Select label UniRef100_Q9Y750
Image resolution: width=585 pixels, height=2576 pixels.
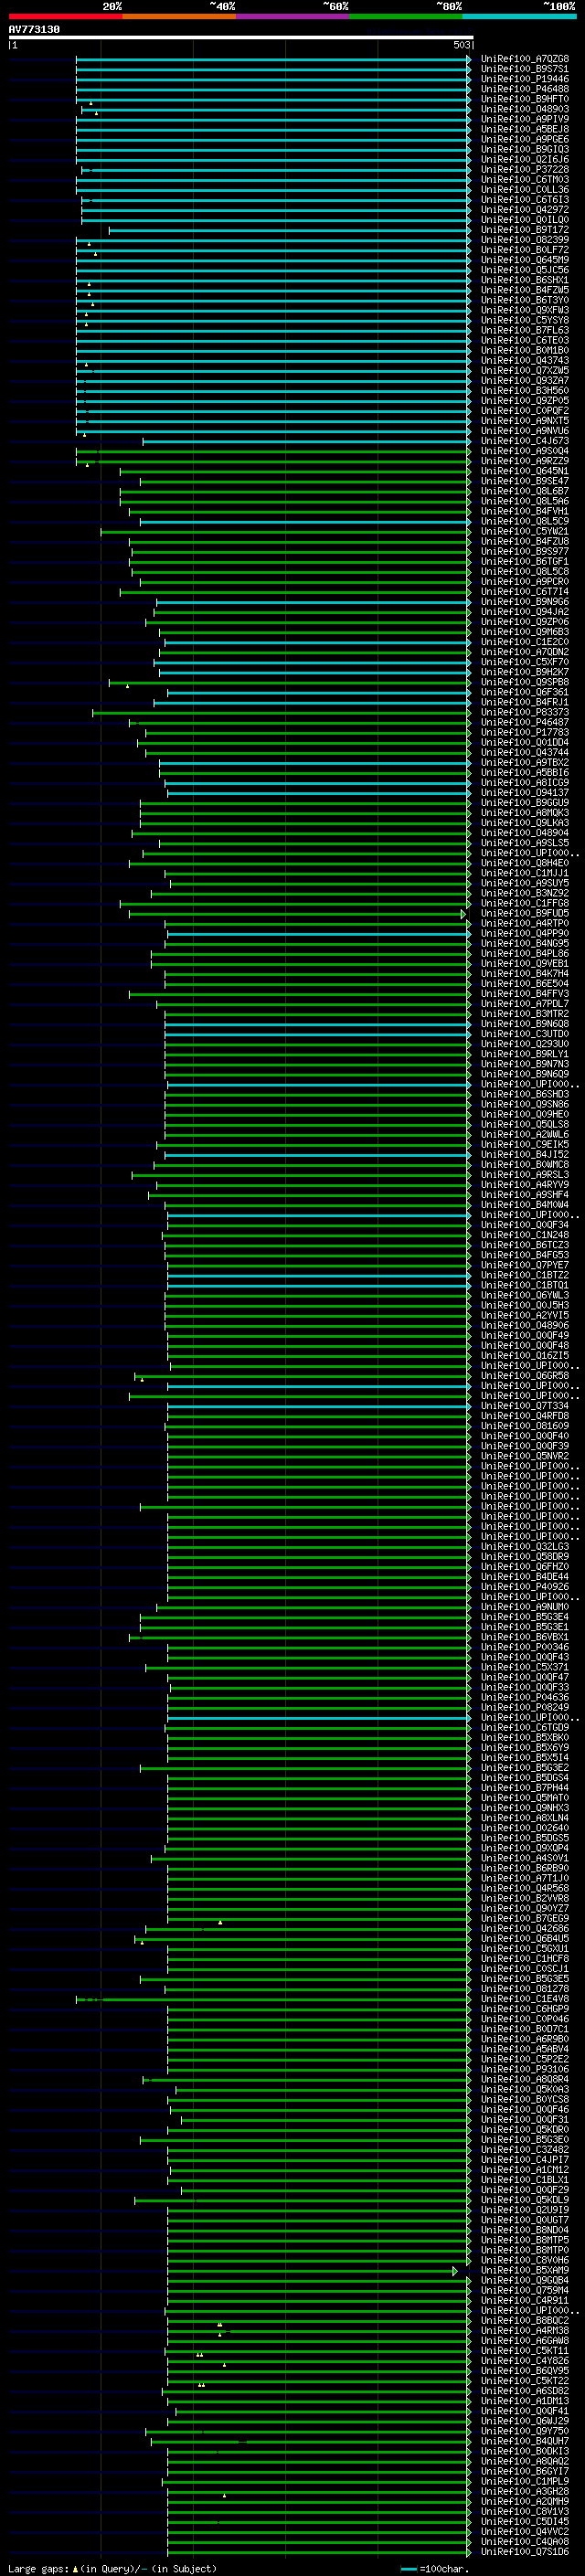point(524,2432)
